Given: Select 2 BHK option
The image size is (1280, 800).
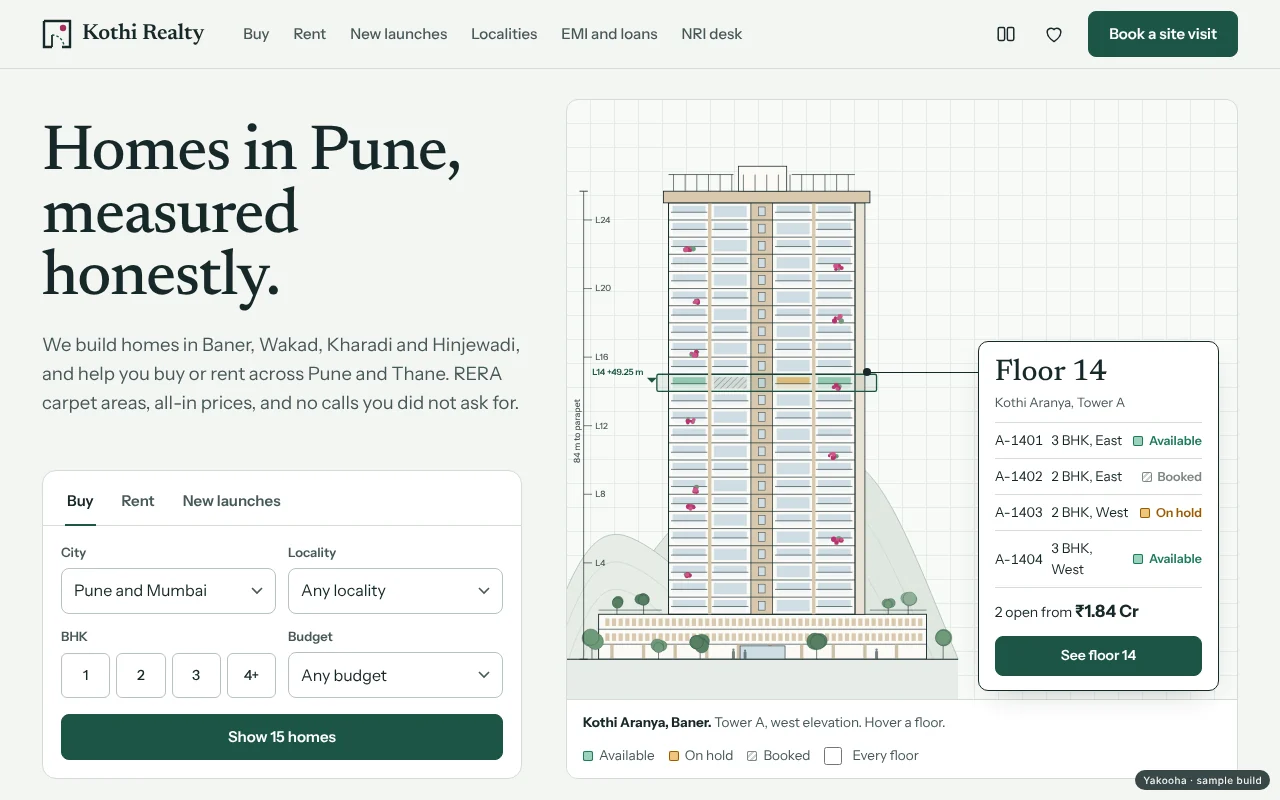Looking at the screenshot, I should pyautogui.click(x=141, y=675).
